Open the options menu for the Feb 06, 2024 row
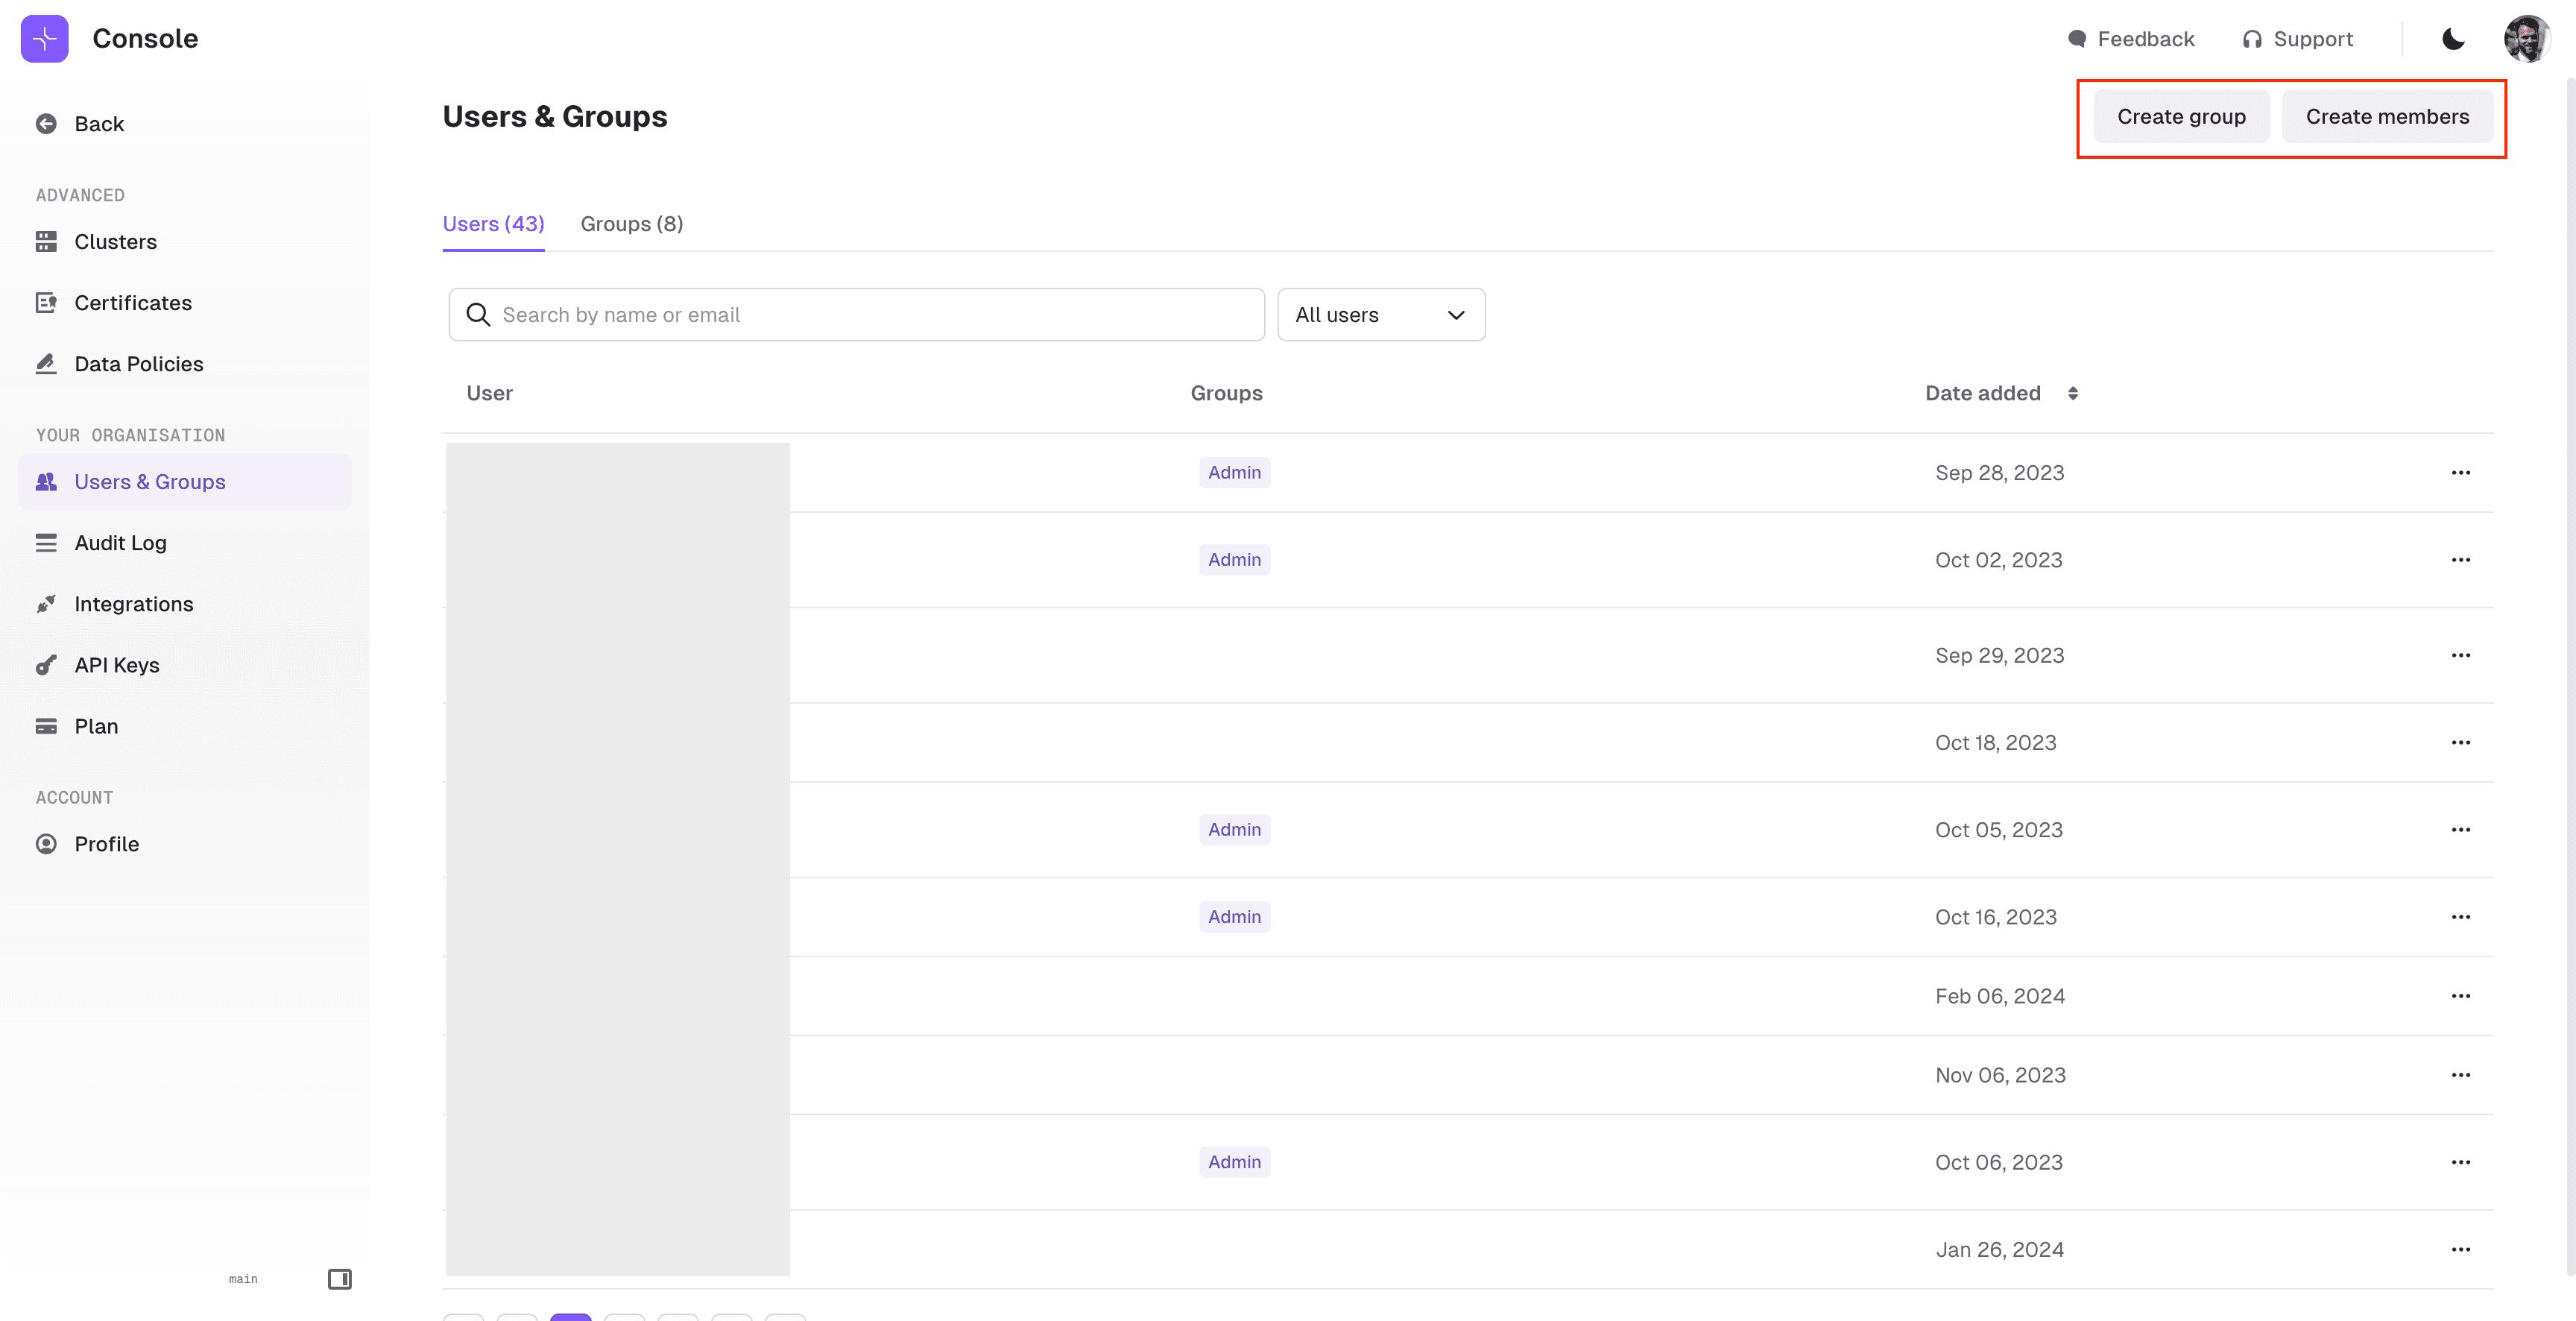Image resolution: width=2576 pixels, height=1321 pixels. pos(2460,996)
